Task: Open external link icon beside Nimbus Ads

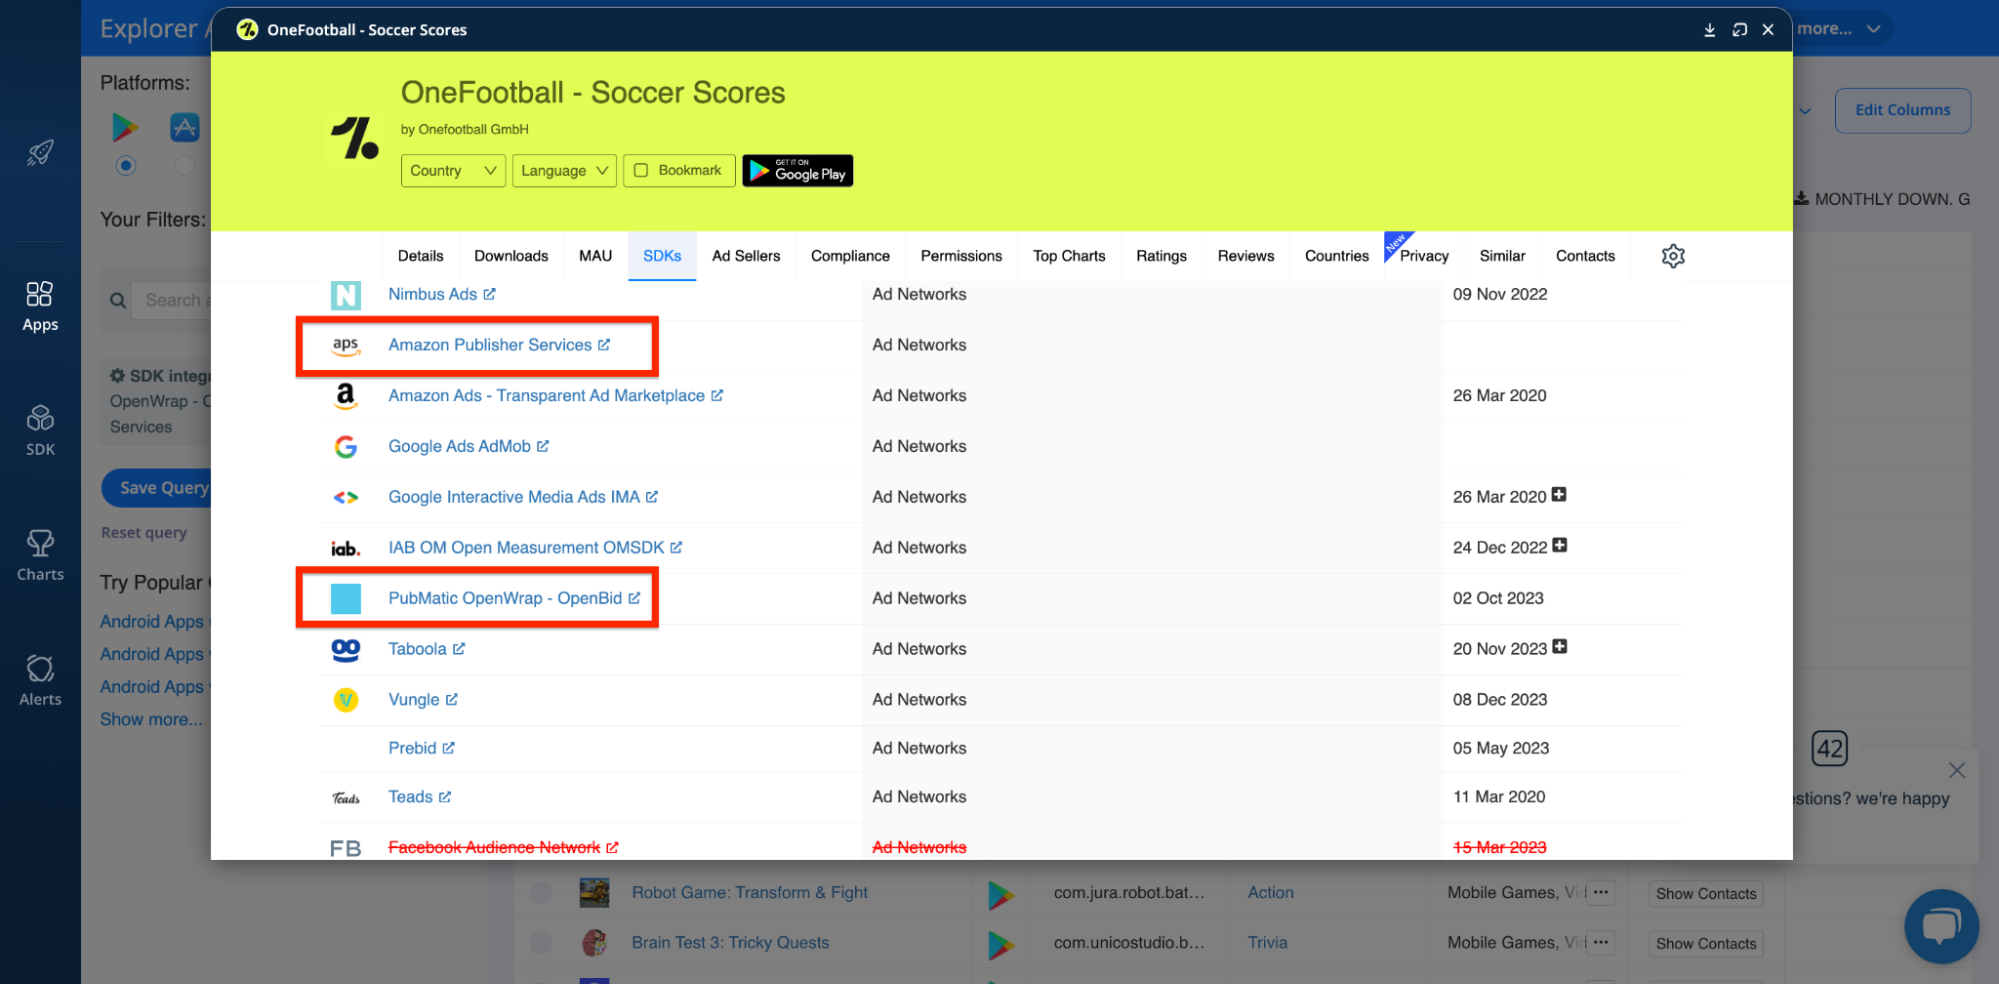Action: click(x=490, y=294)
